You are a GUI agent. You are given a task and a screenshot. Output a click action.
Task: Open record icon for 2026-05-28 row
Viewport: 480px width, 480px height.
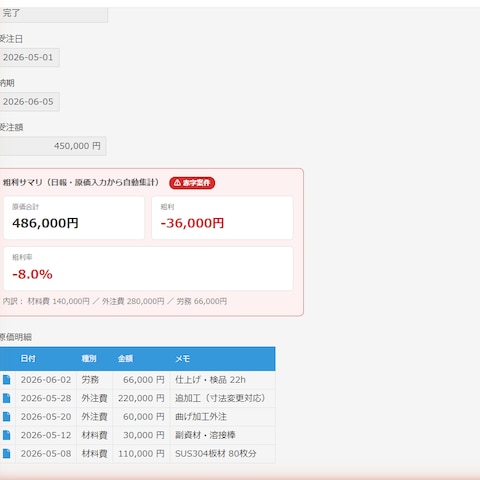[7, 398]
